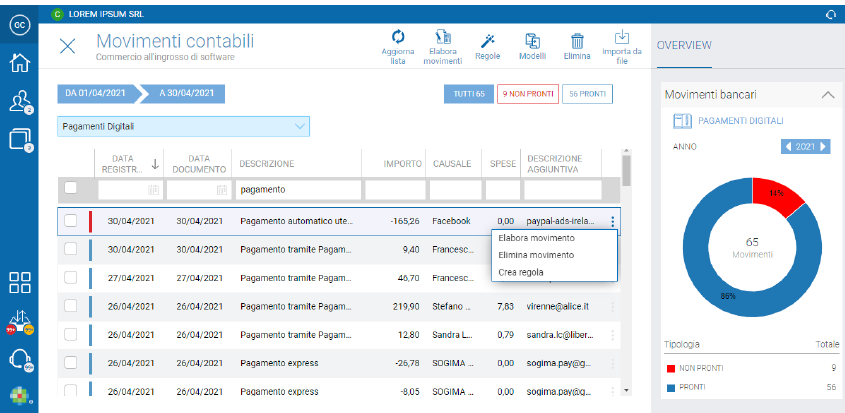The image size is (845, 413).
Task: Click the green C company badge
Action: (57, 15)
